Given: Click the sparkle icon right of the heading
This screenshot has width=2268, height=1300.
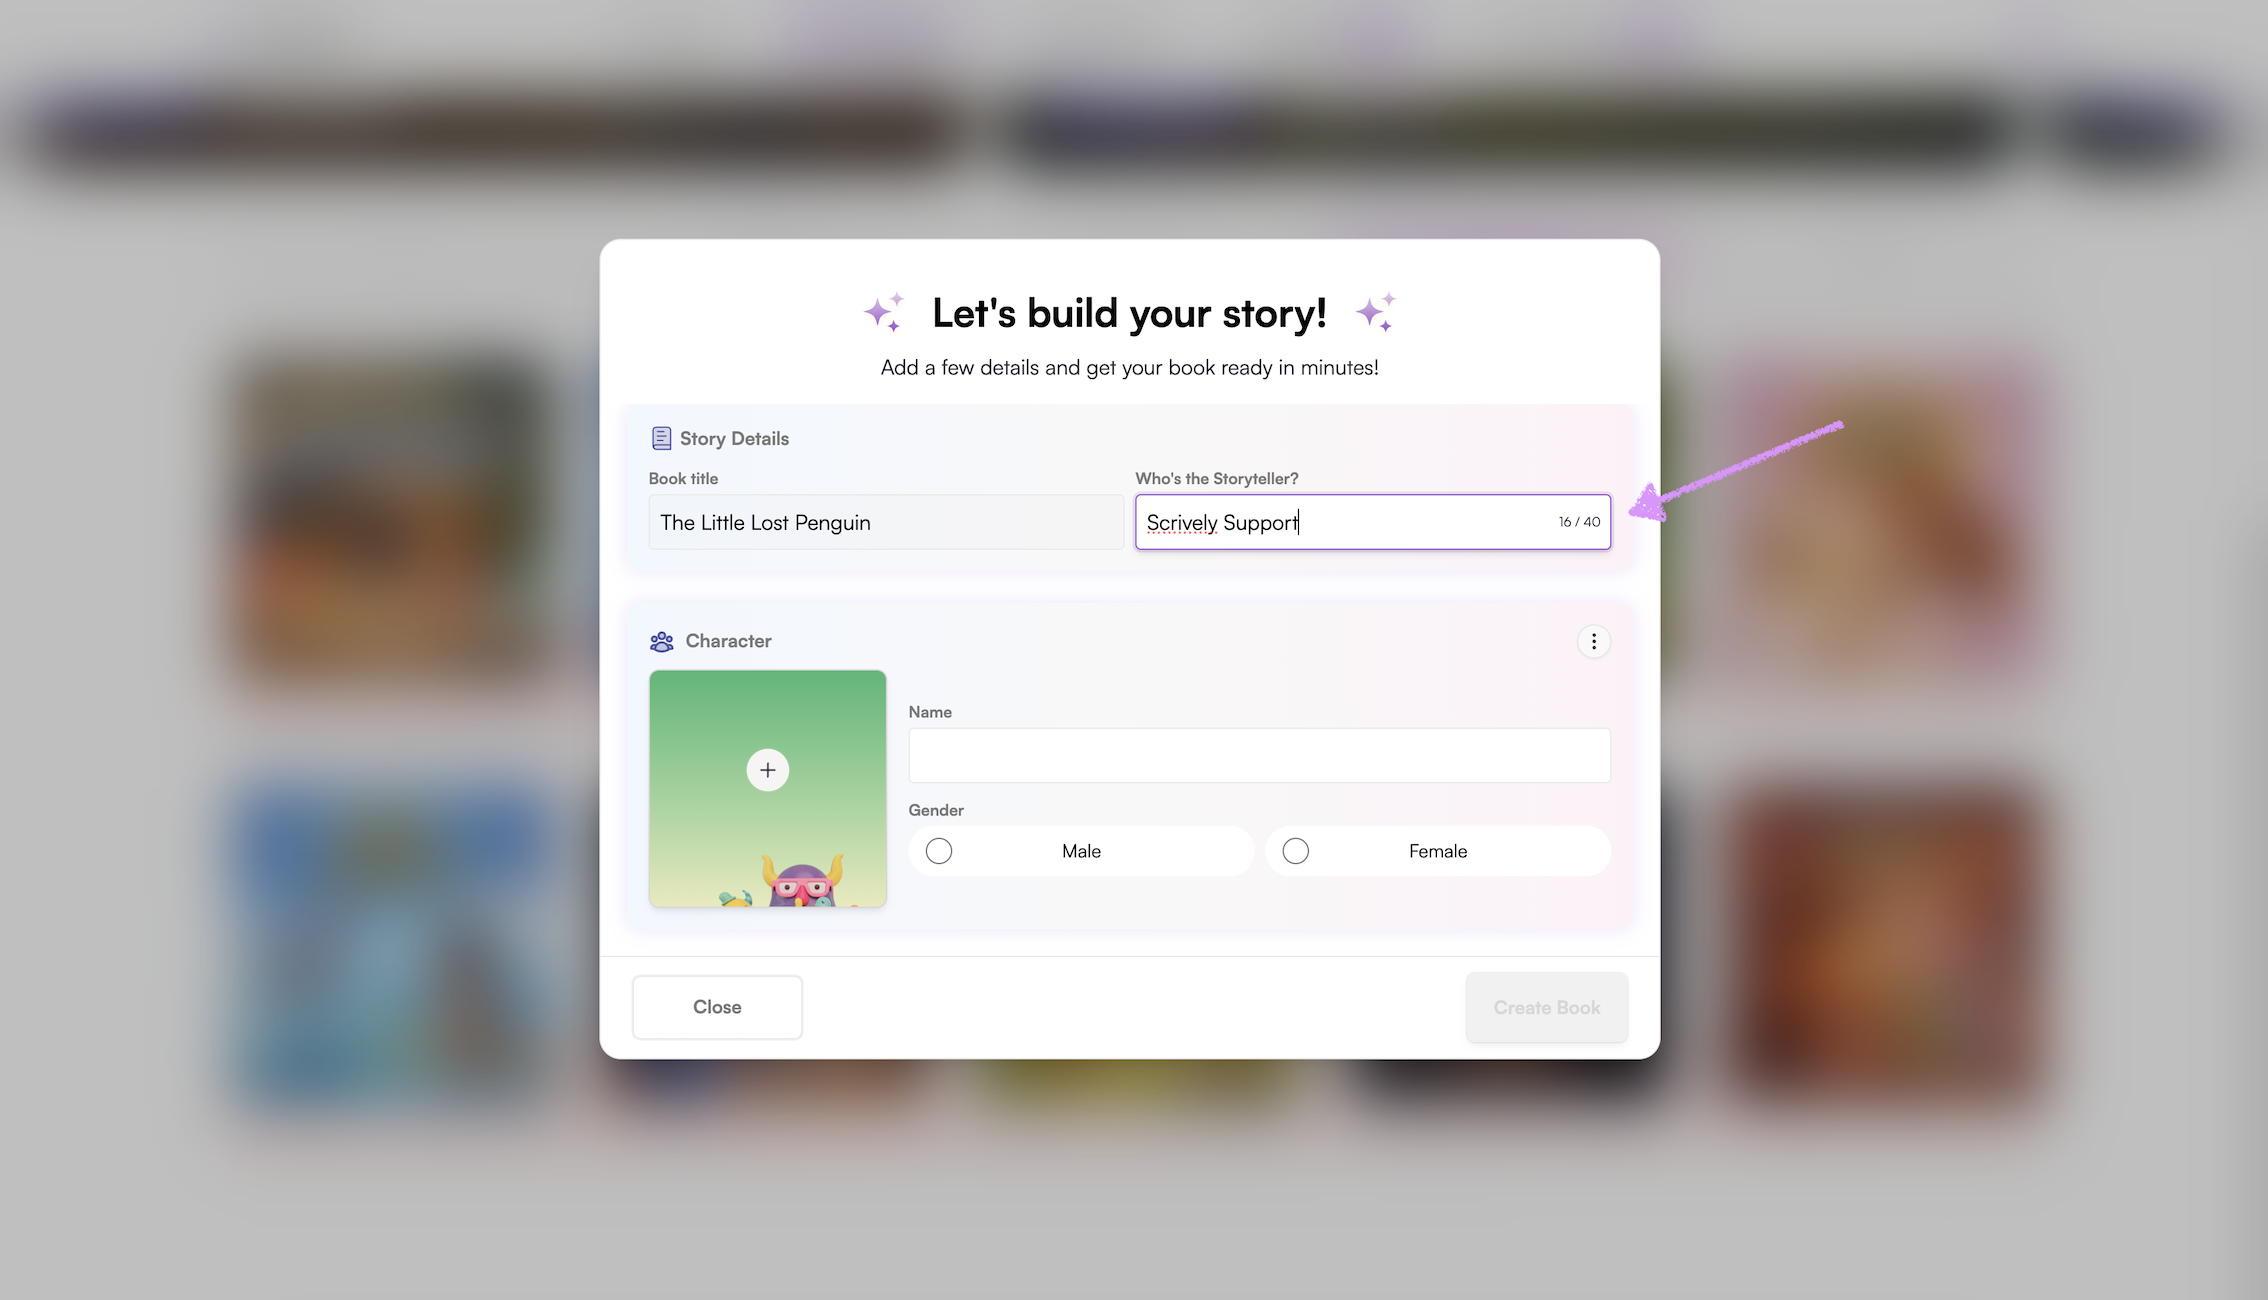Looking at the screenshot, I should click(x=1376, y=312).
